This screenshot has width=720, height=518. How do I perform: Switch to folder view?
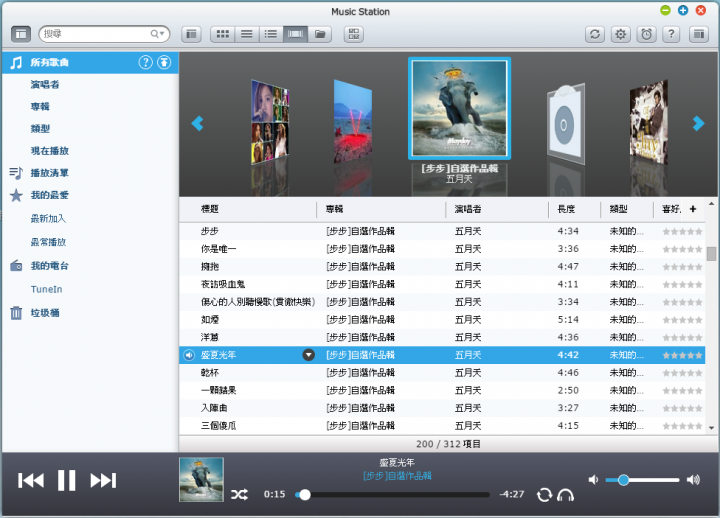(320, 34)
